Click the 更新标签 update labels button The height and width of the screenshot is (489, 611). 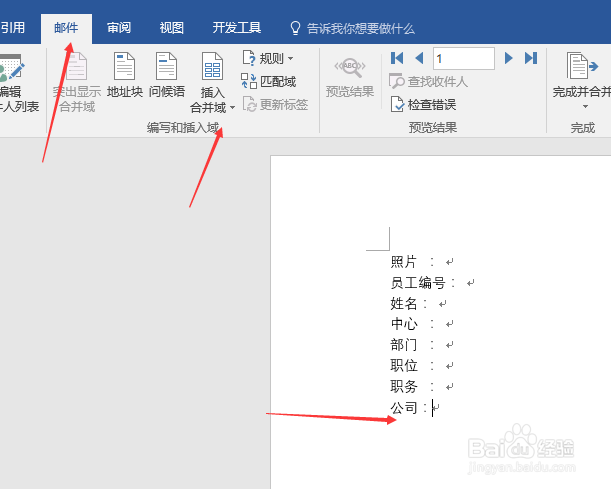[x=275, y=104]
